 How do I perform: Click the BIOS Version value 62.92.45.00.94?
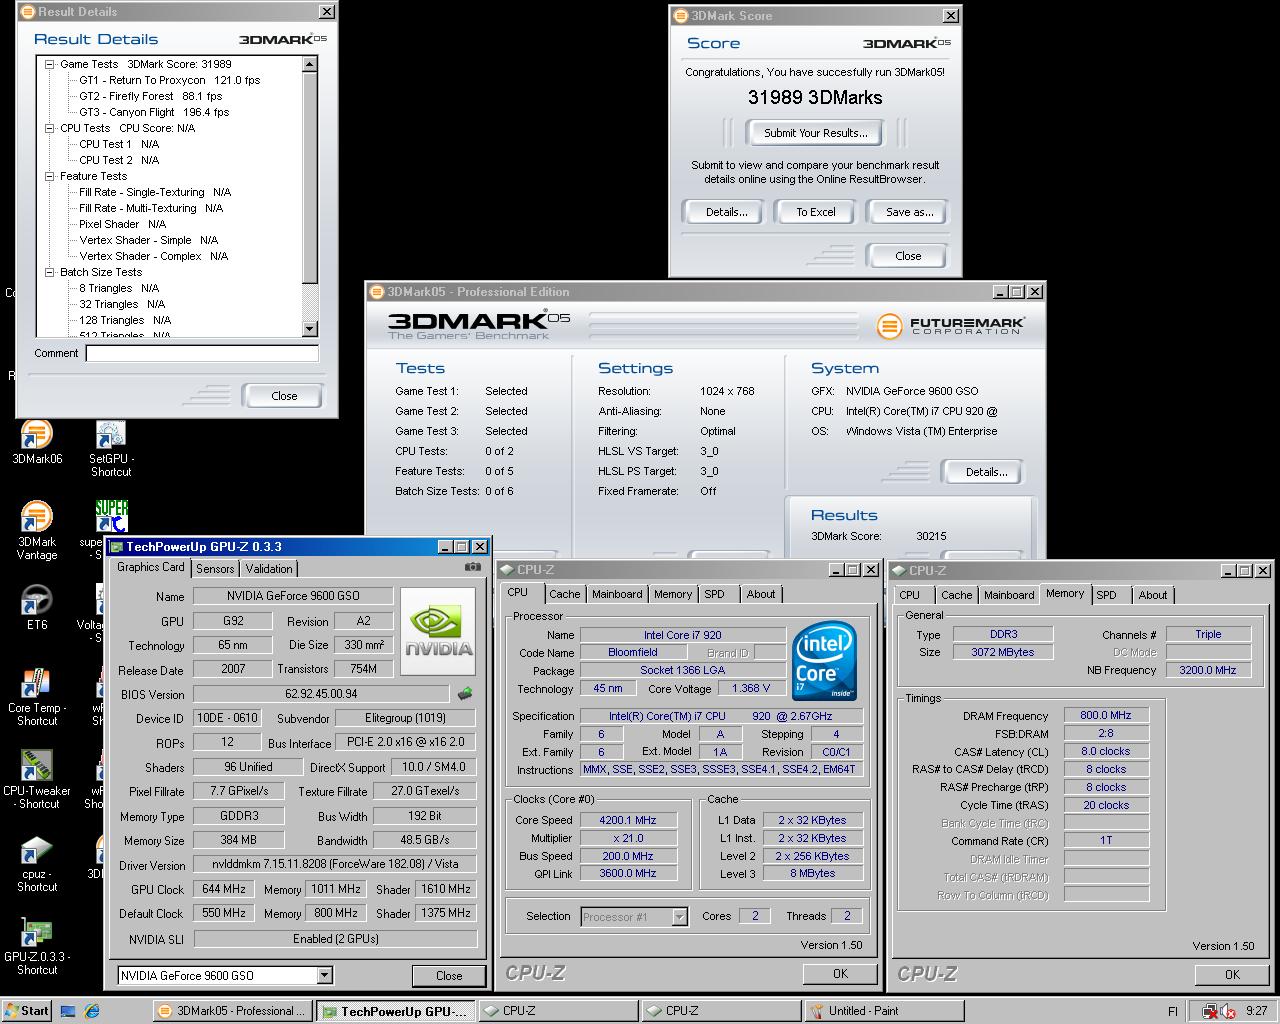(x=321, y=694)
